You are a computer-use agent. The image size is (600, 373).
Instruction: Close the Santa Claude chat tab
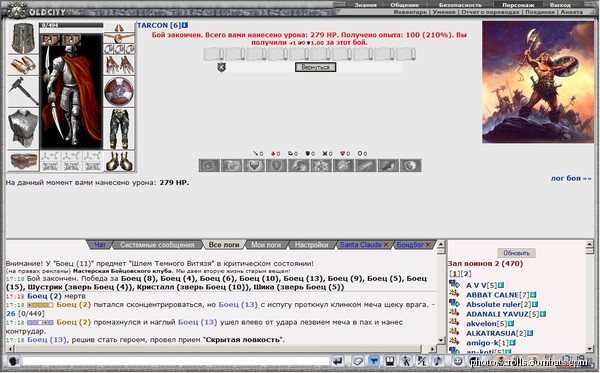tap(386, 244)
